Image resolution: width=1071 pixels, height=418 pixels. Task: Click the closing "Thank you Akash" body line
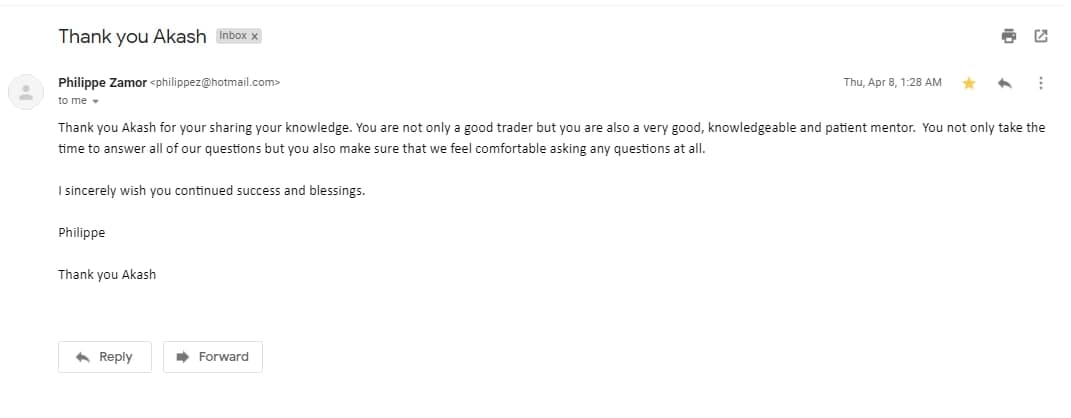pos(107,274)
